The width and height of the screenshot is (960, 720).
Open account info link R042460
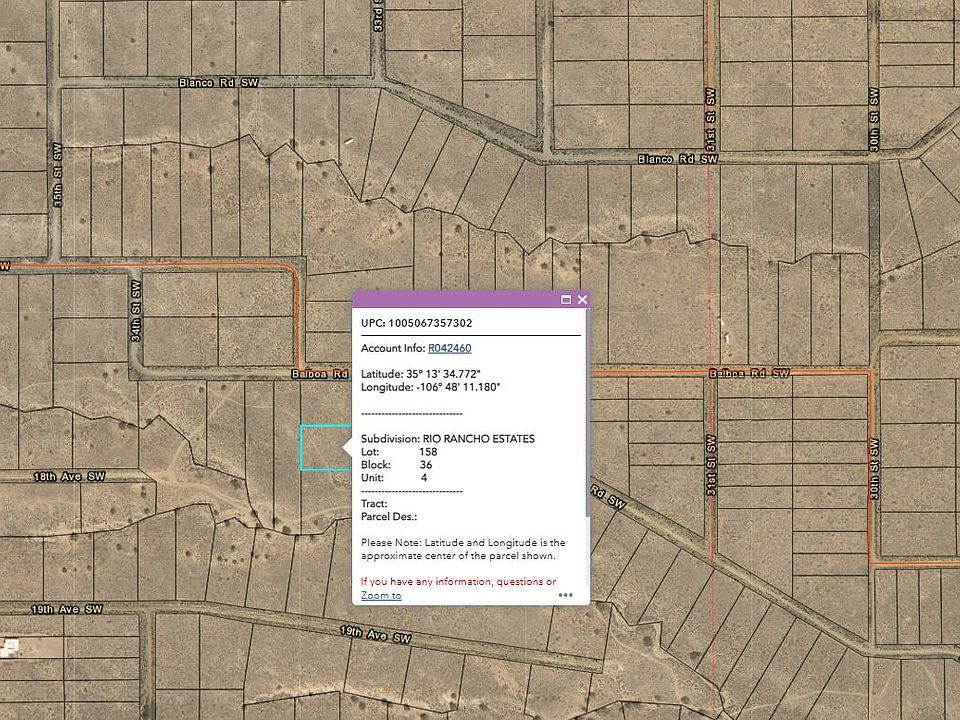pos(449,348)
